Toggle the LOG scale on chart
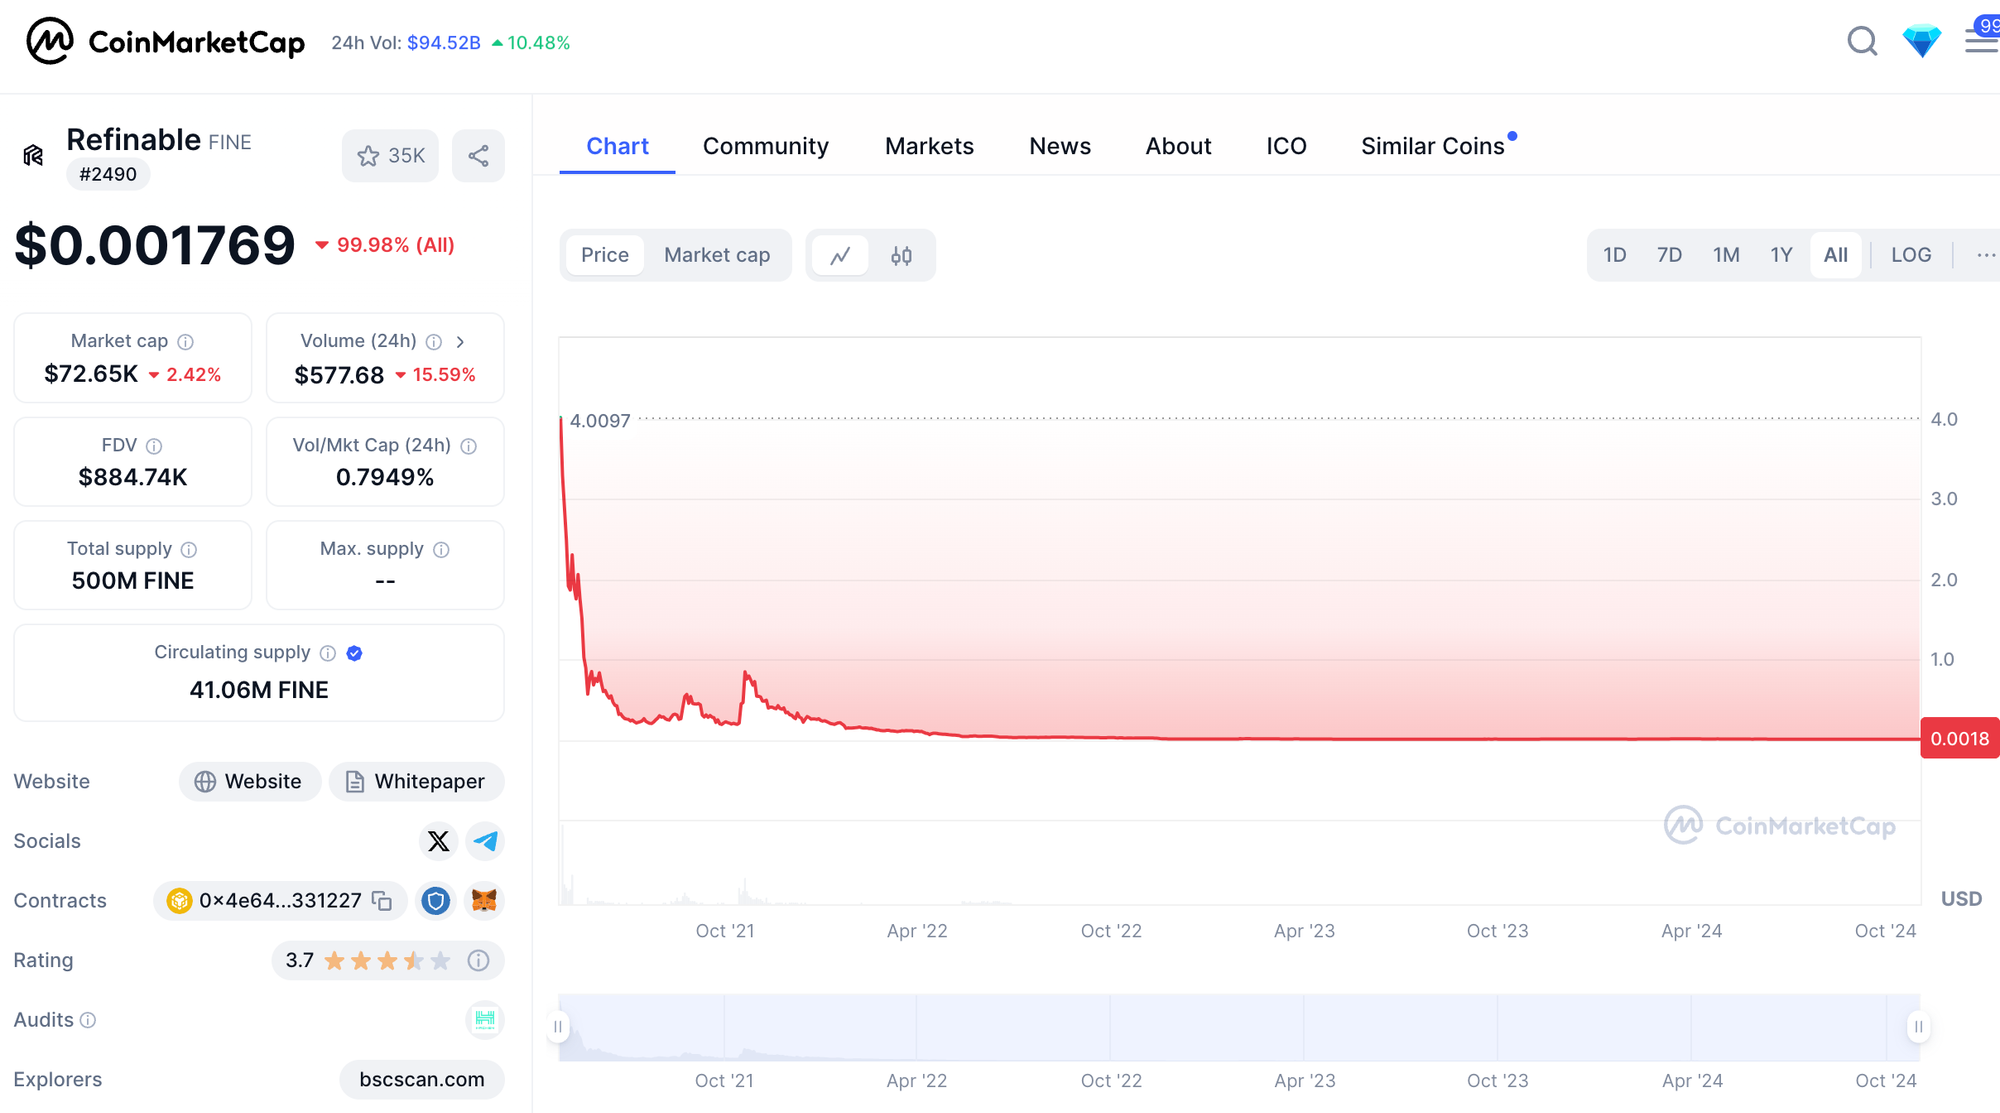 click(x=1910, y=255)
